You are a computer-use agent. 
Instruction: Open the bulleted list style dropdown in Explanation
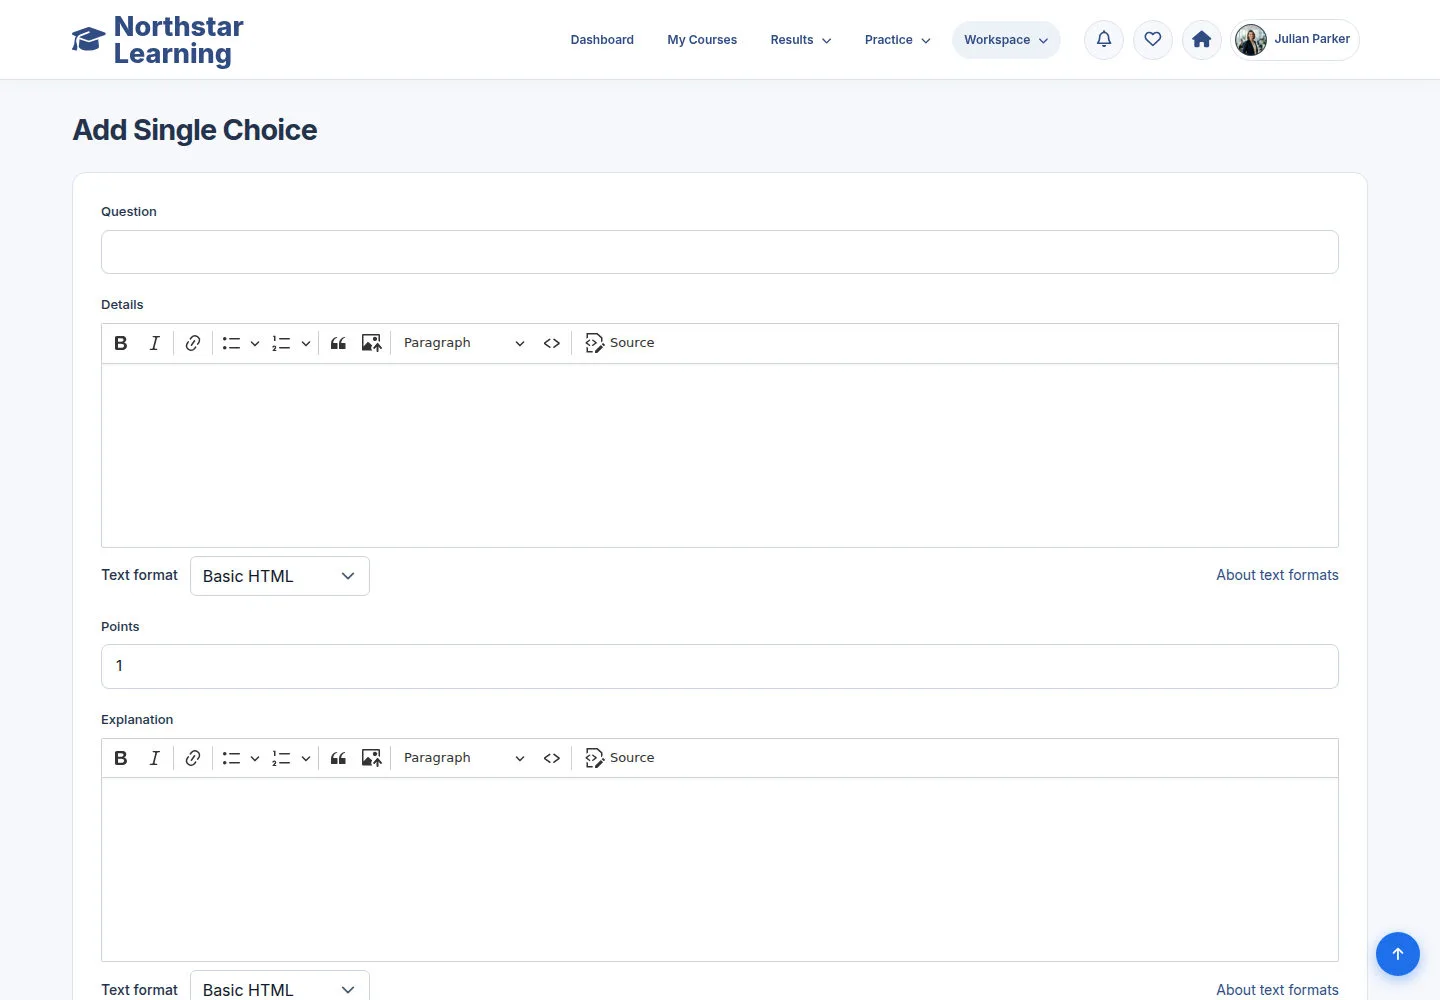coord(255,758)
